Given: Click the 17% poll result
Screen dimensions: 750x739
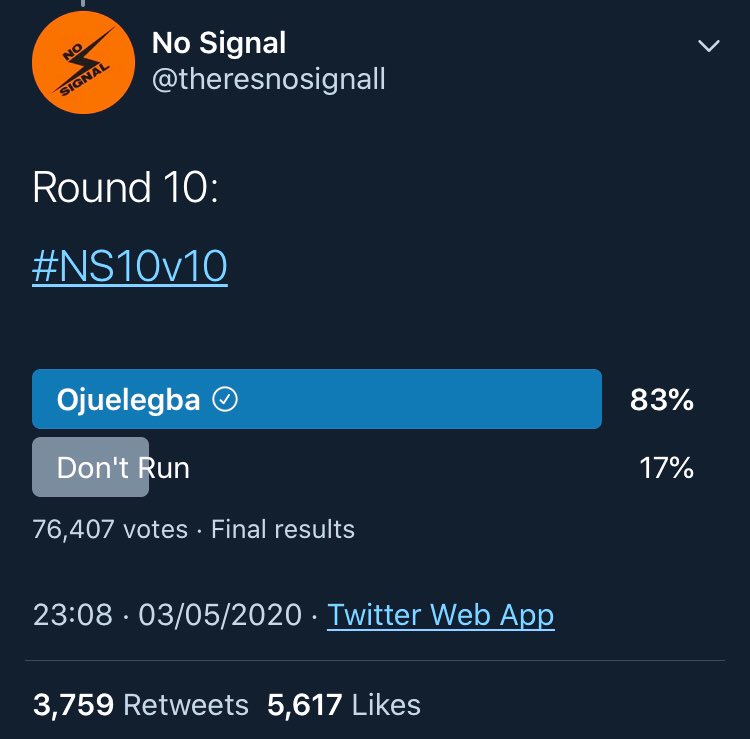Looking at the screenshot, I should pos(666,467).
